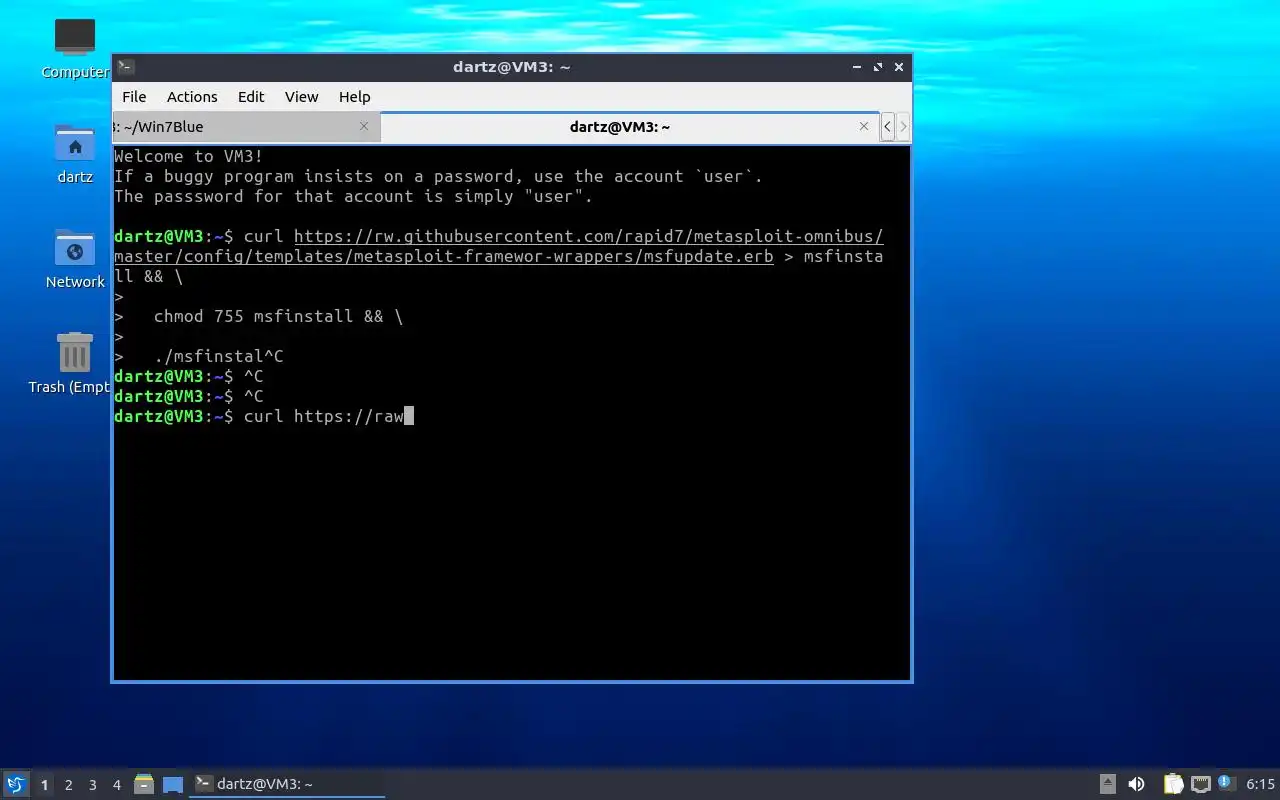Click the terminal icon in window title bar
Viewport: 1280px width, 800px height.
[x=125, y=67]
